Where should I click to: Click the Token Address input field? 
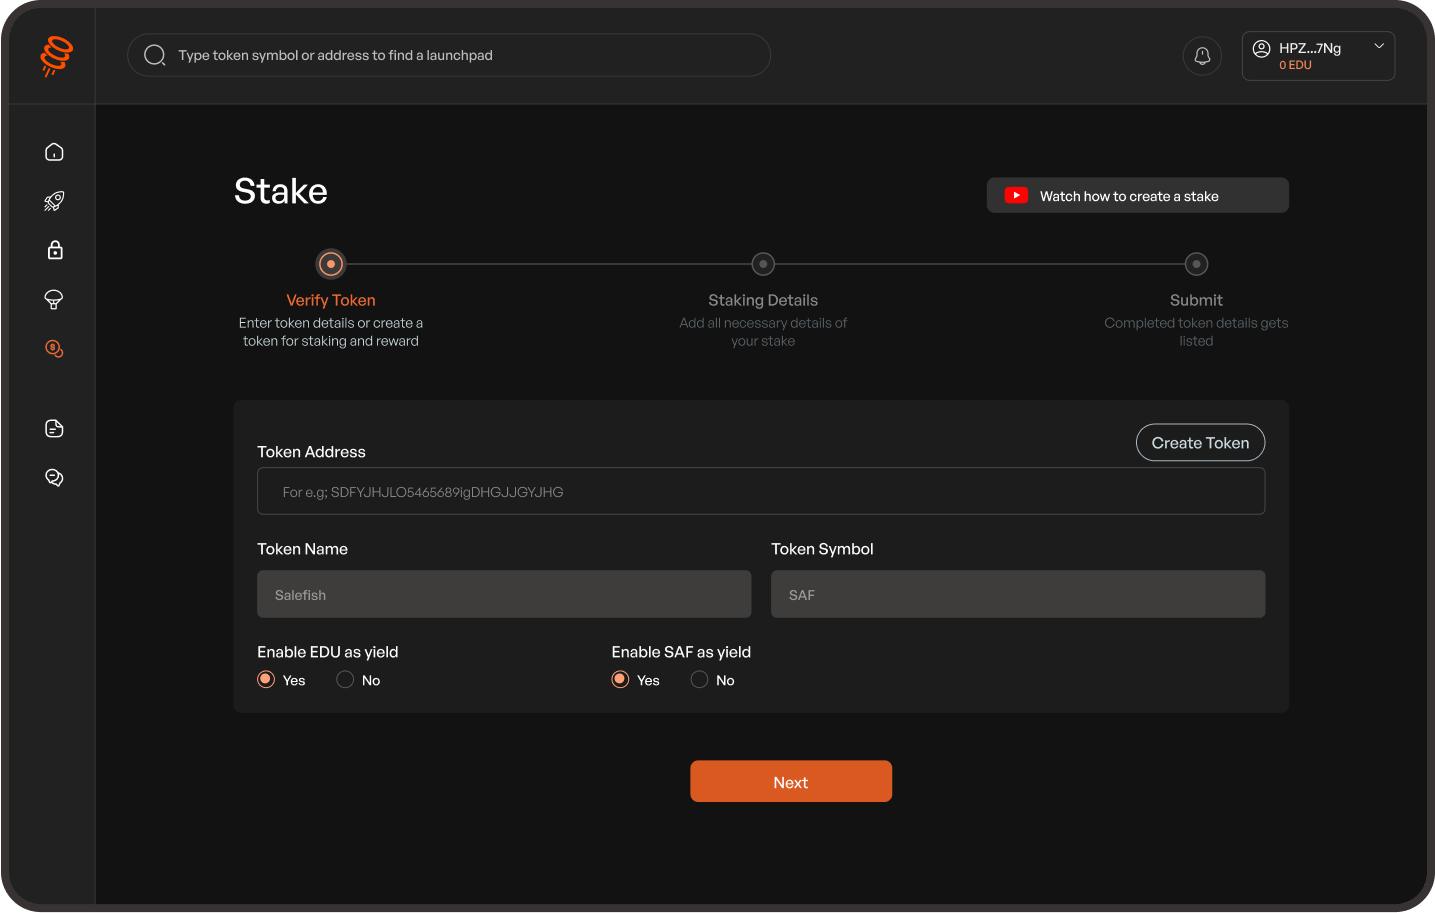(x=760, y=491)
